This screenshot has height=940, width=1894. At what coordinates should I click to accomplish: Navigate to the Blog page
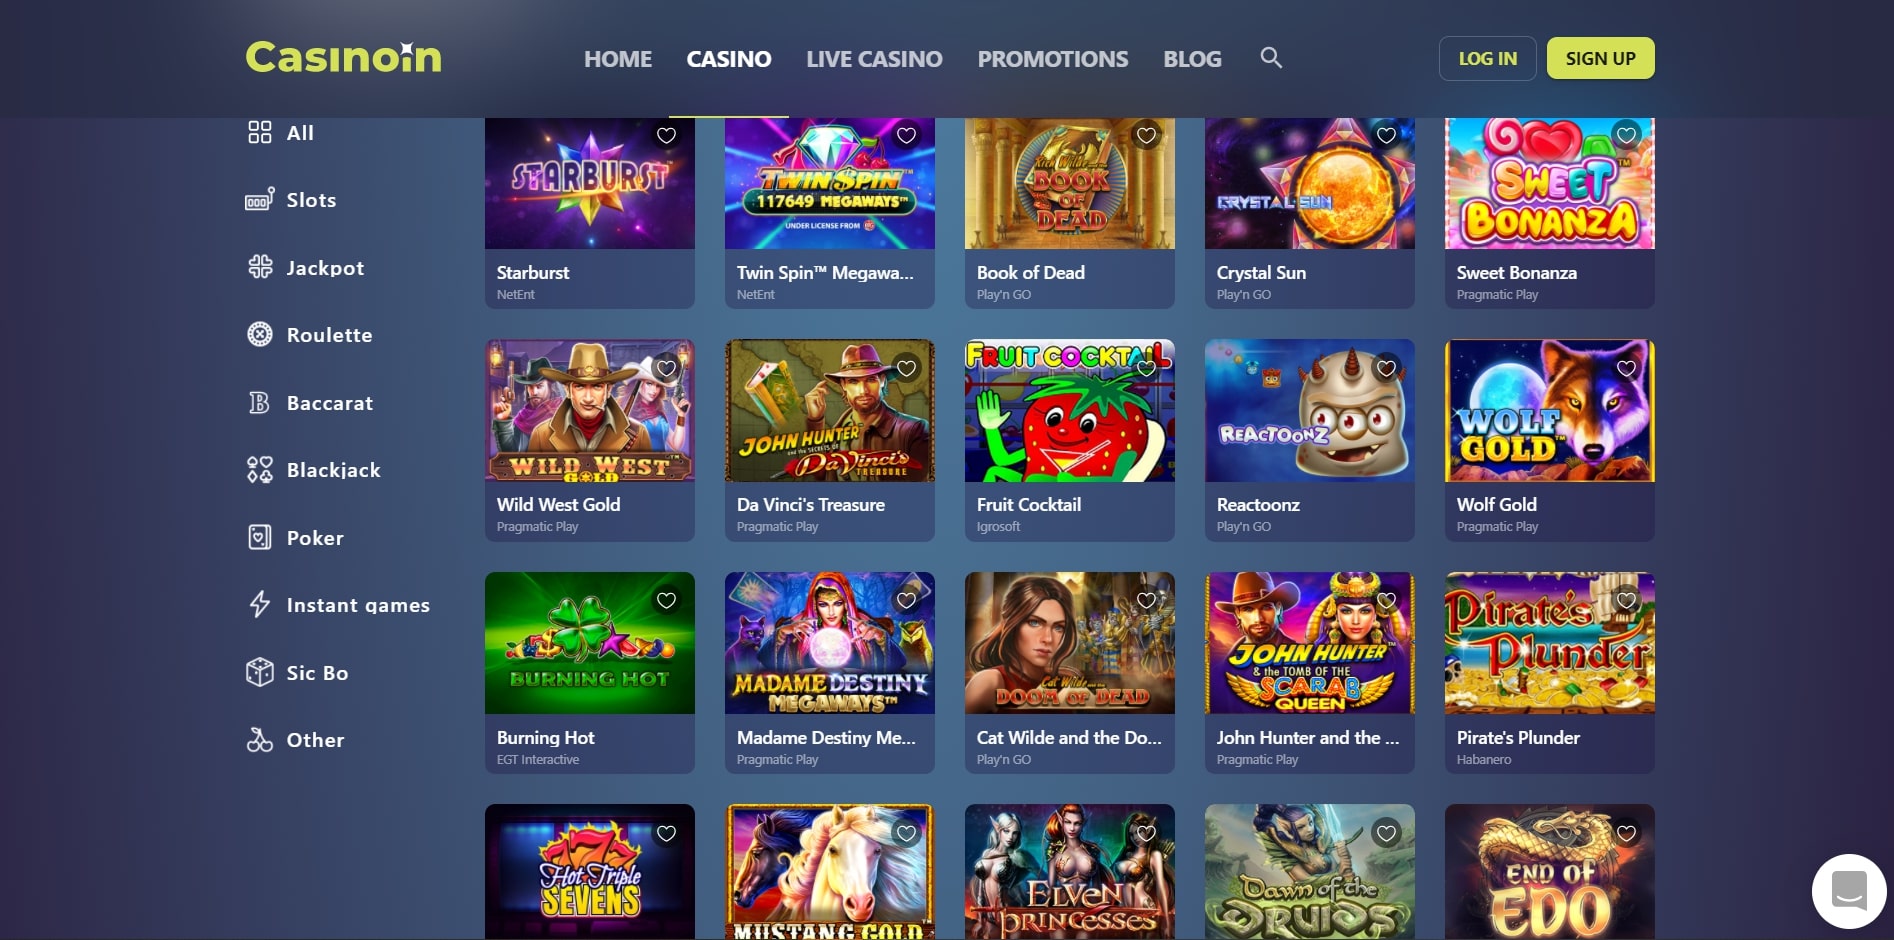pos(1192,59)
